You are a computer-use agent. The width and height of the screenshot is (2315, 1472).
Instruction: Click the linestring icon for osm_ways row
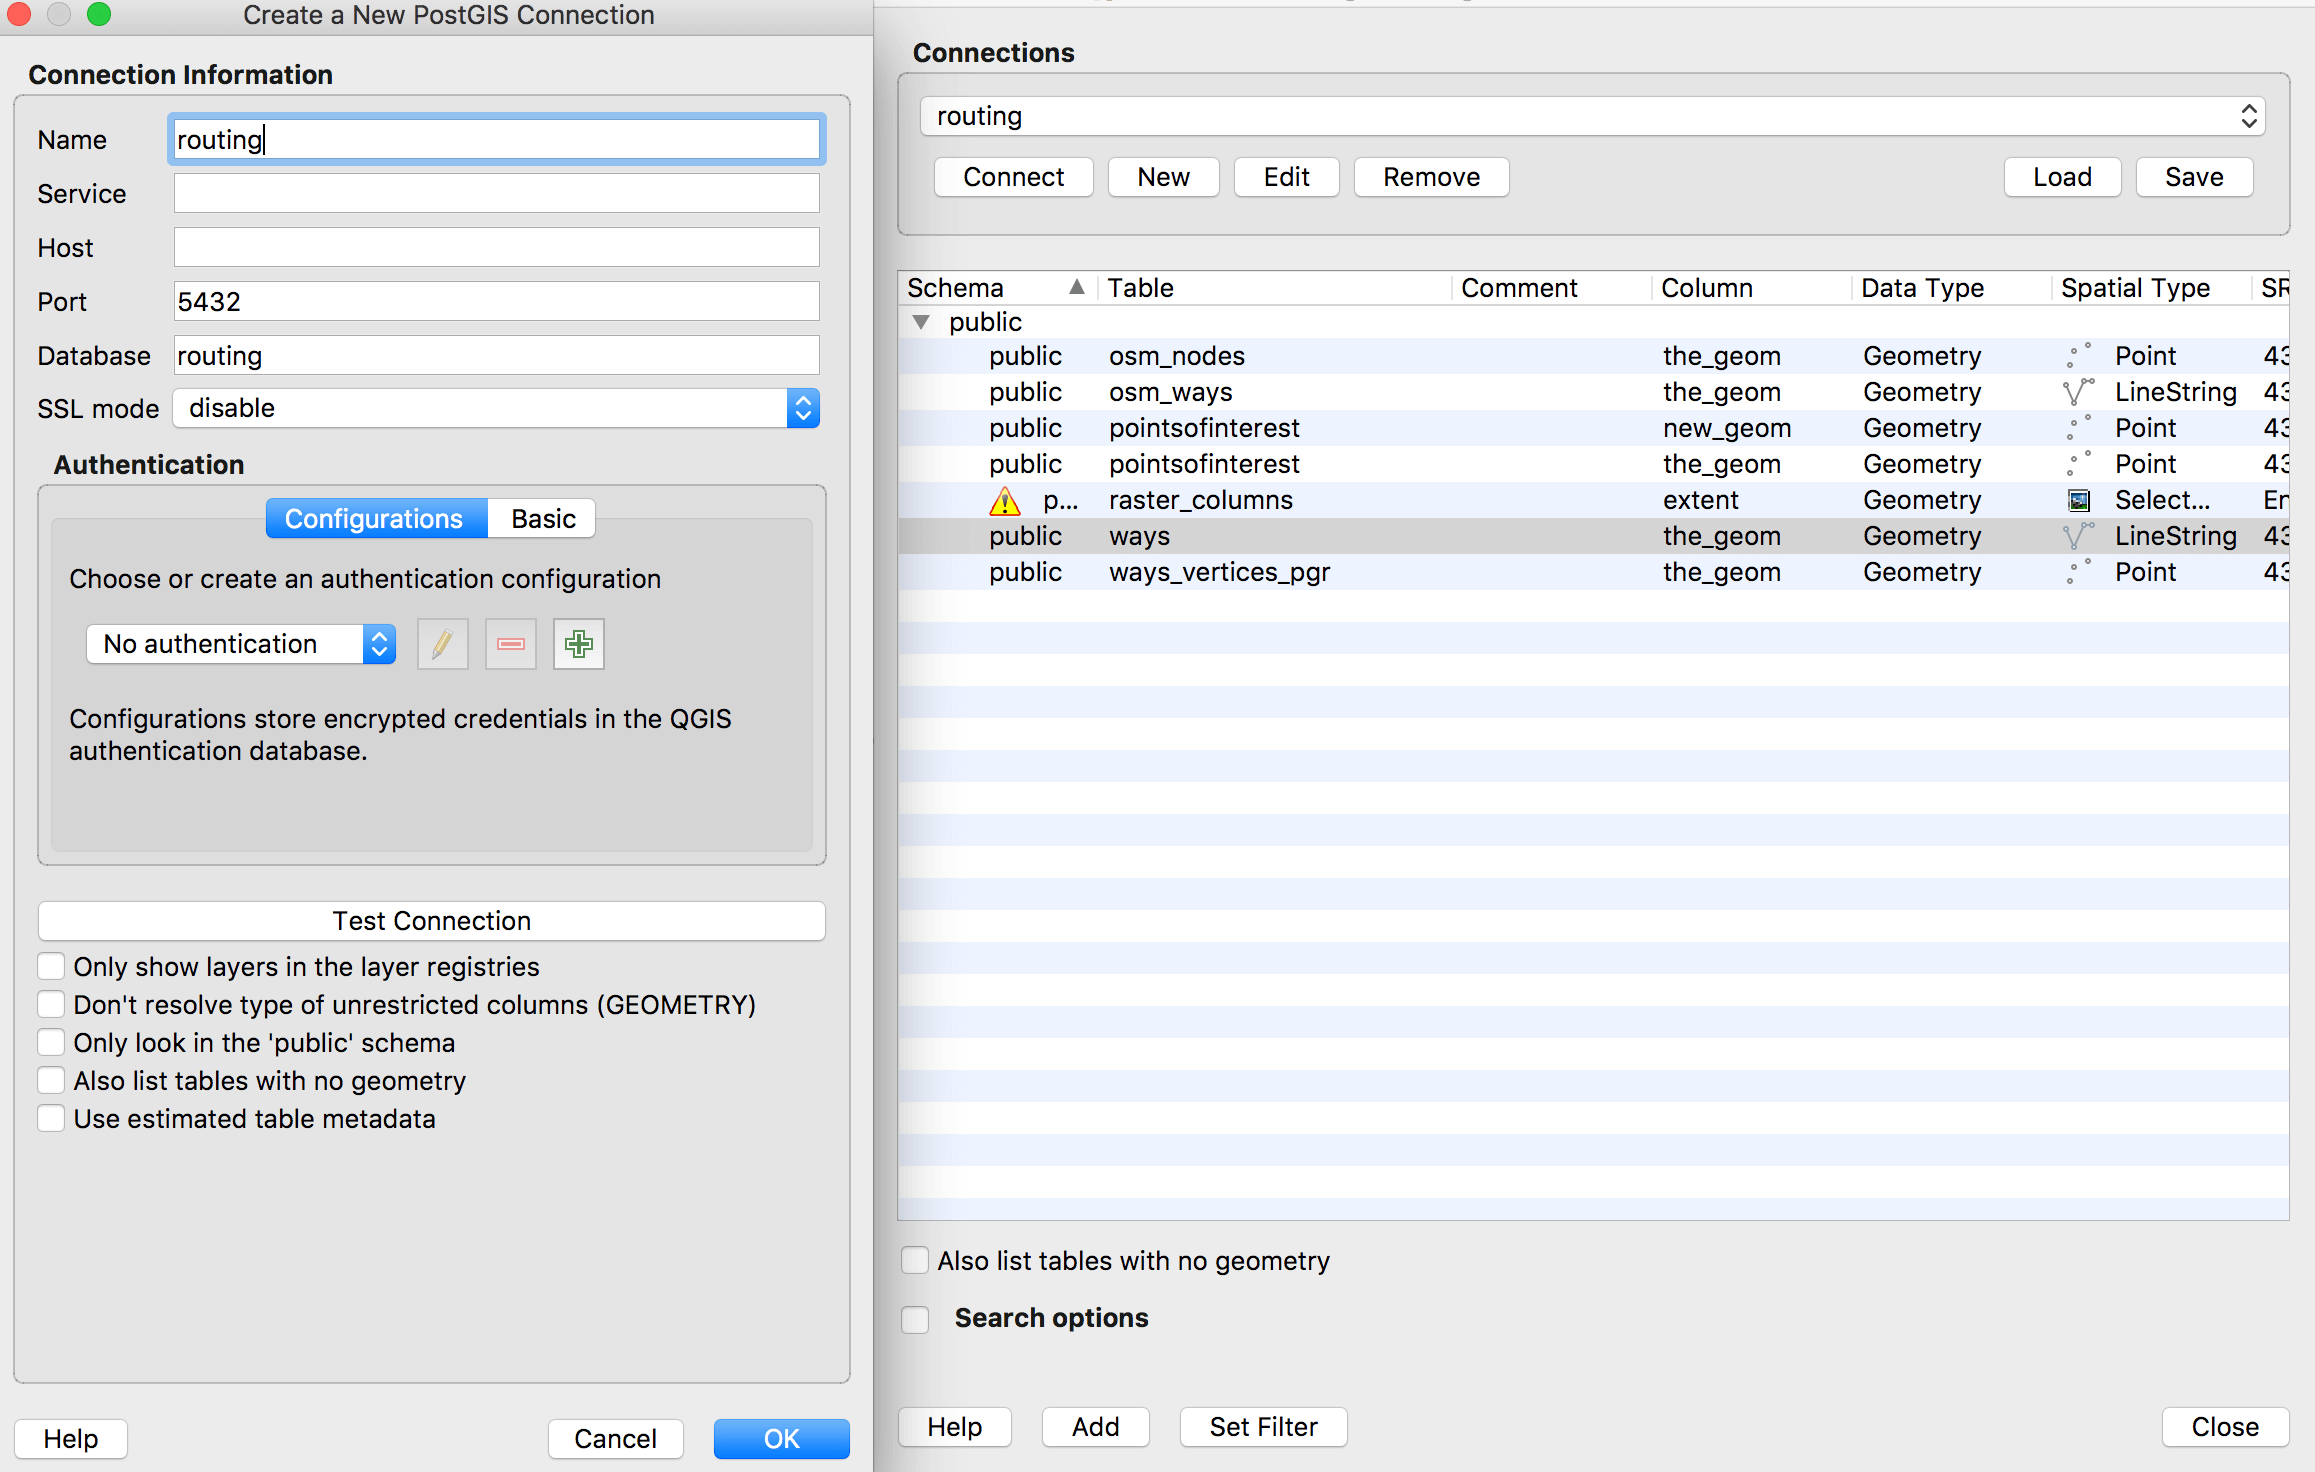(x=2079, y=392)
